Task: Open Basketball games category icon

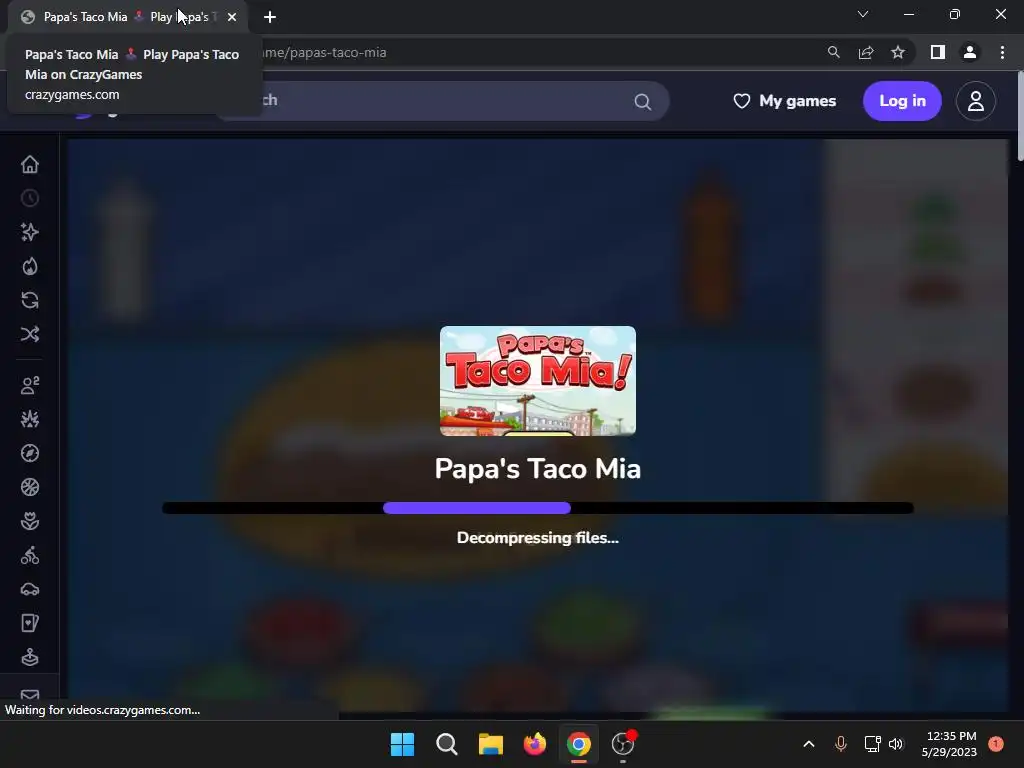Action: click(x=30, y=487)
